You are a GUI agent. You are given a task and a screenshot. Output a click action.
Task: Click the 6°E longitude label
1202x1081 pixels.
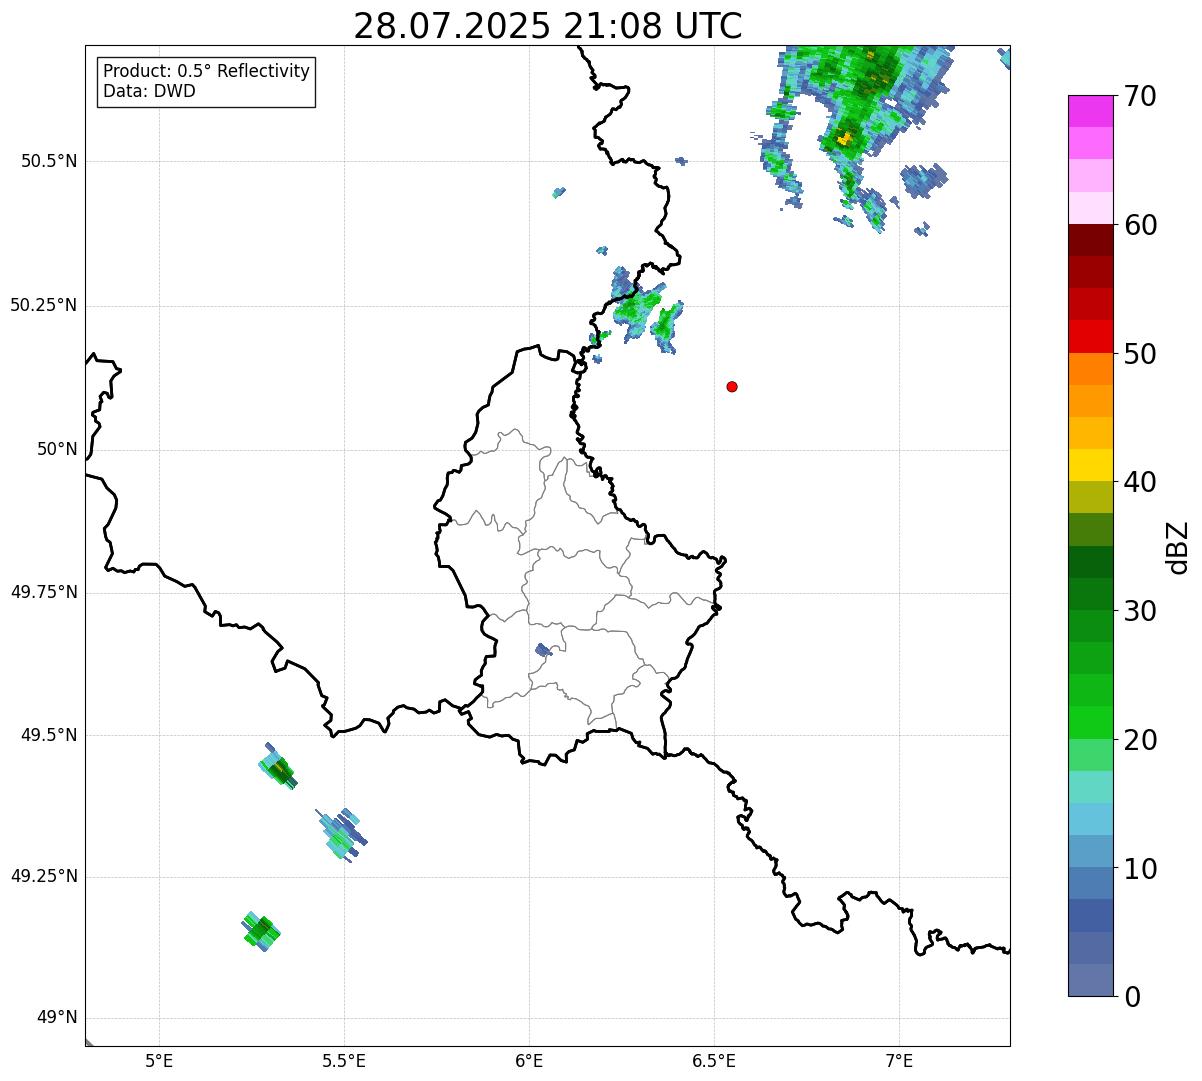click(529, 1061)
